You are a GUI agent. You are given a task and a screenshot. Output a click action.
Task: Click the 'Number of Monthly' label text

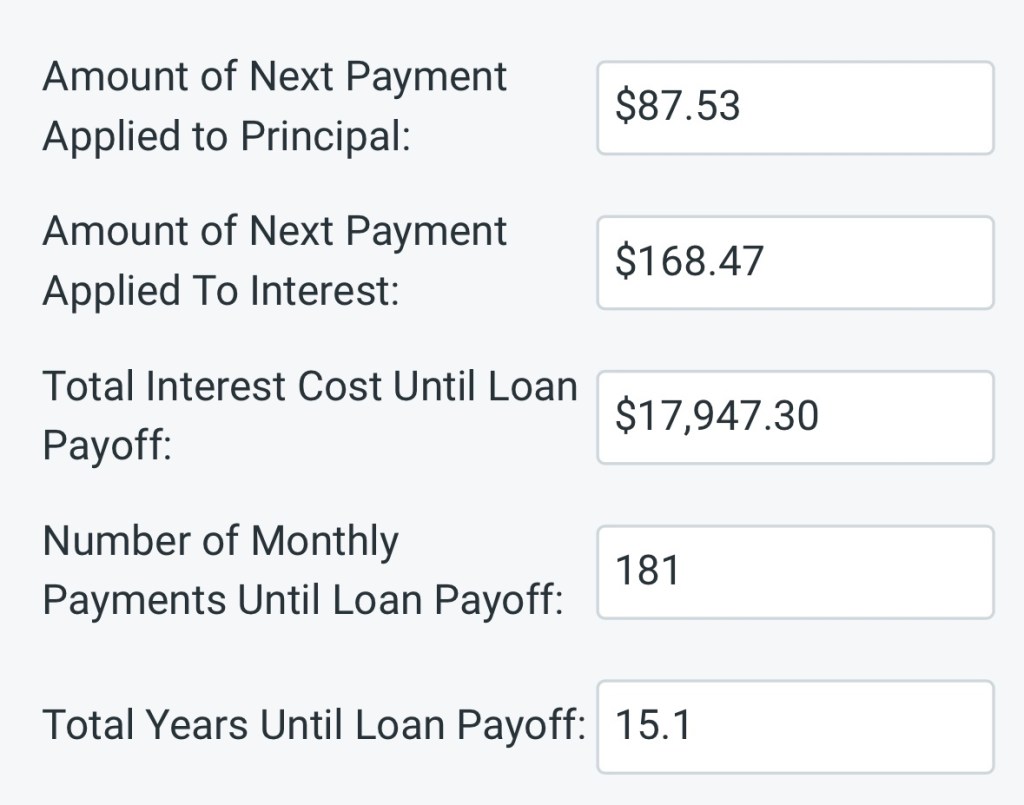point(220,541)
